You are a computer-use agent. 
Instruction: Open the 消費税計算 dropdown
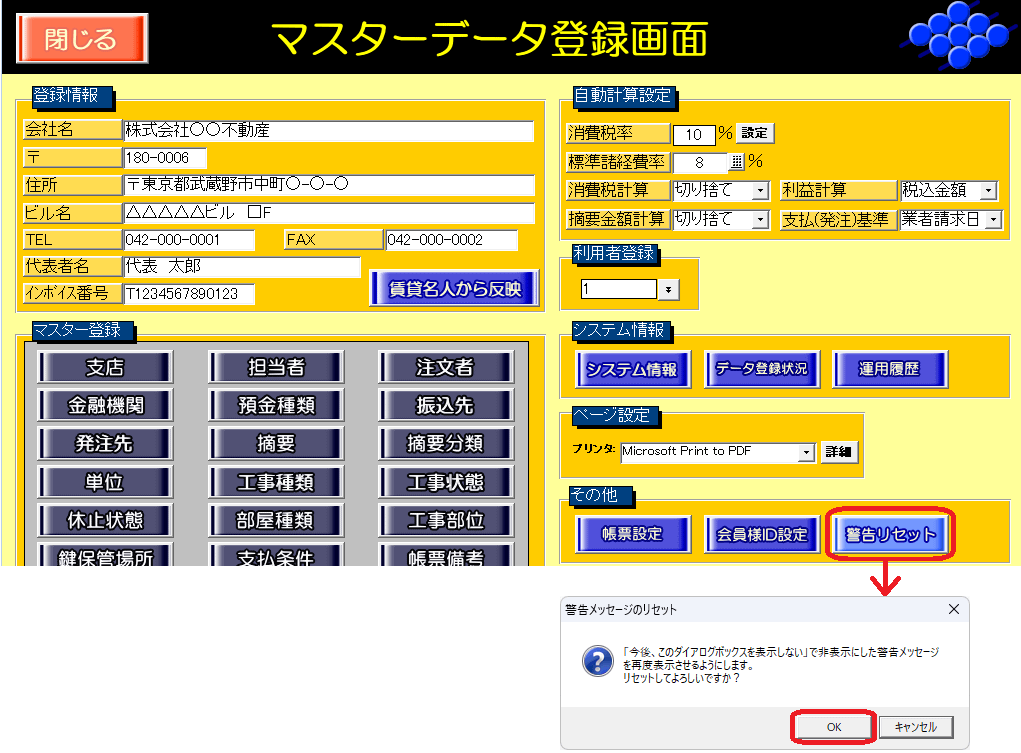point(760,190)
